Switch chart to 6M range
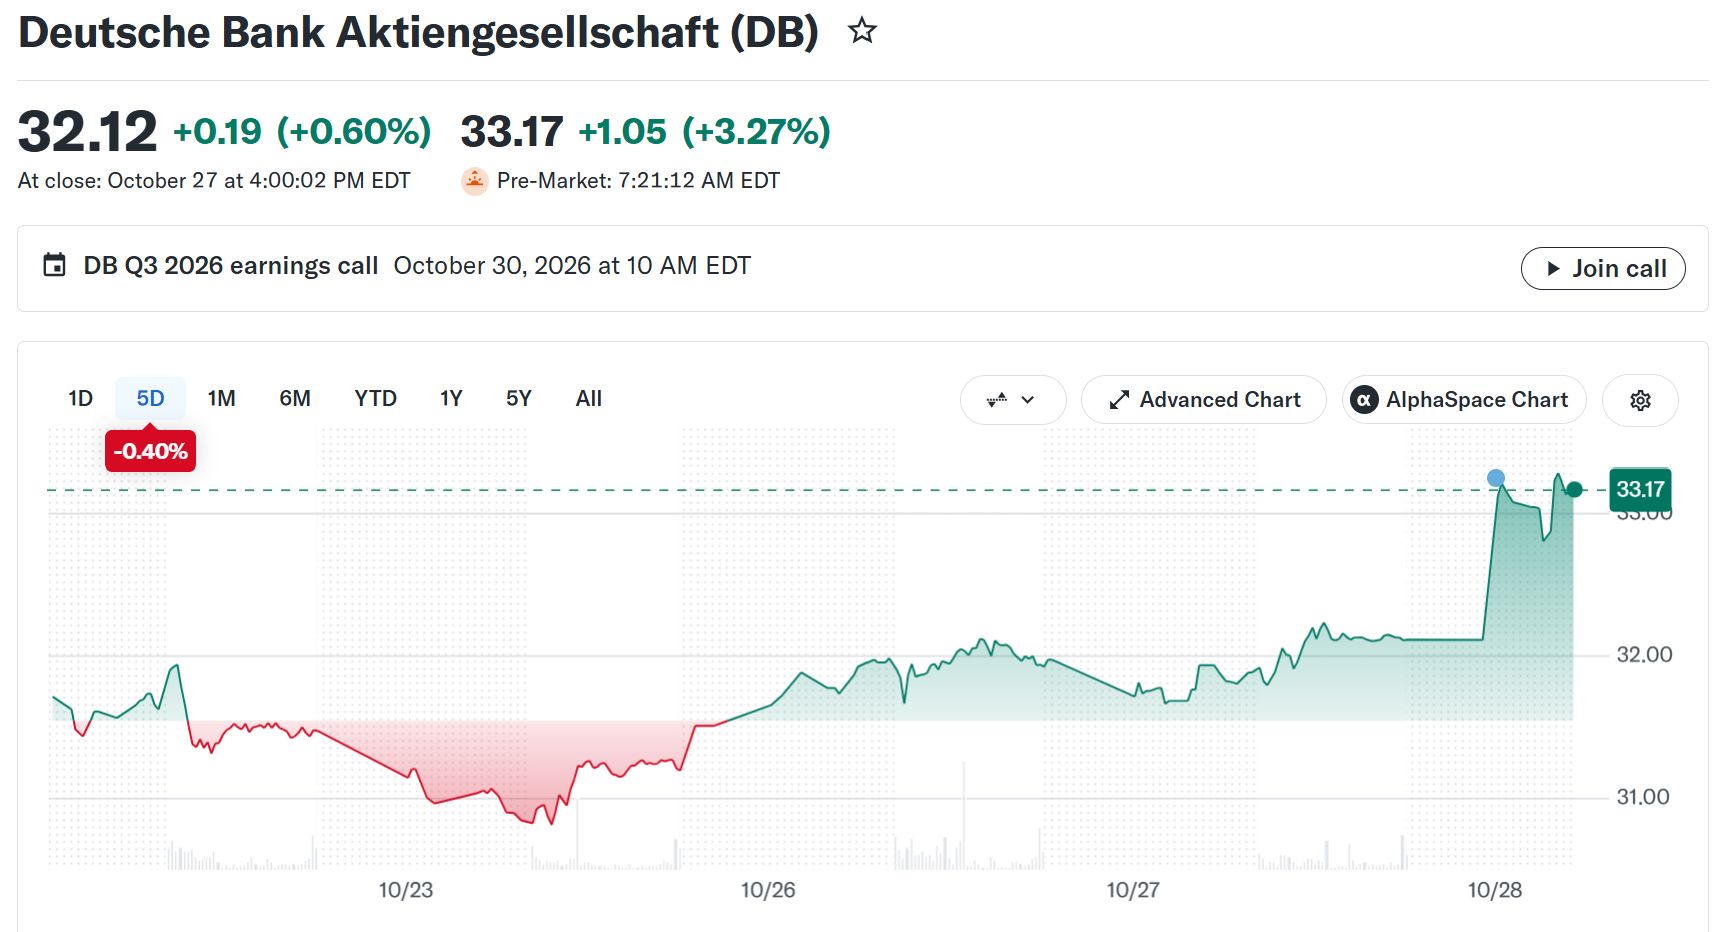 click(x=295, y=399)
